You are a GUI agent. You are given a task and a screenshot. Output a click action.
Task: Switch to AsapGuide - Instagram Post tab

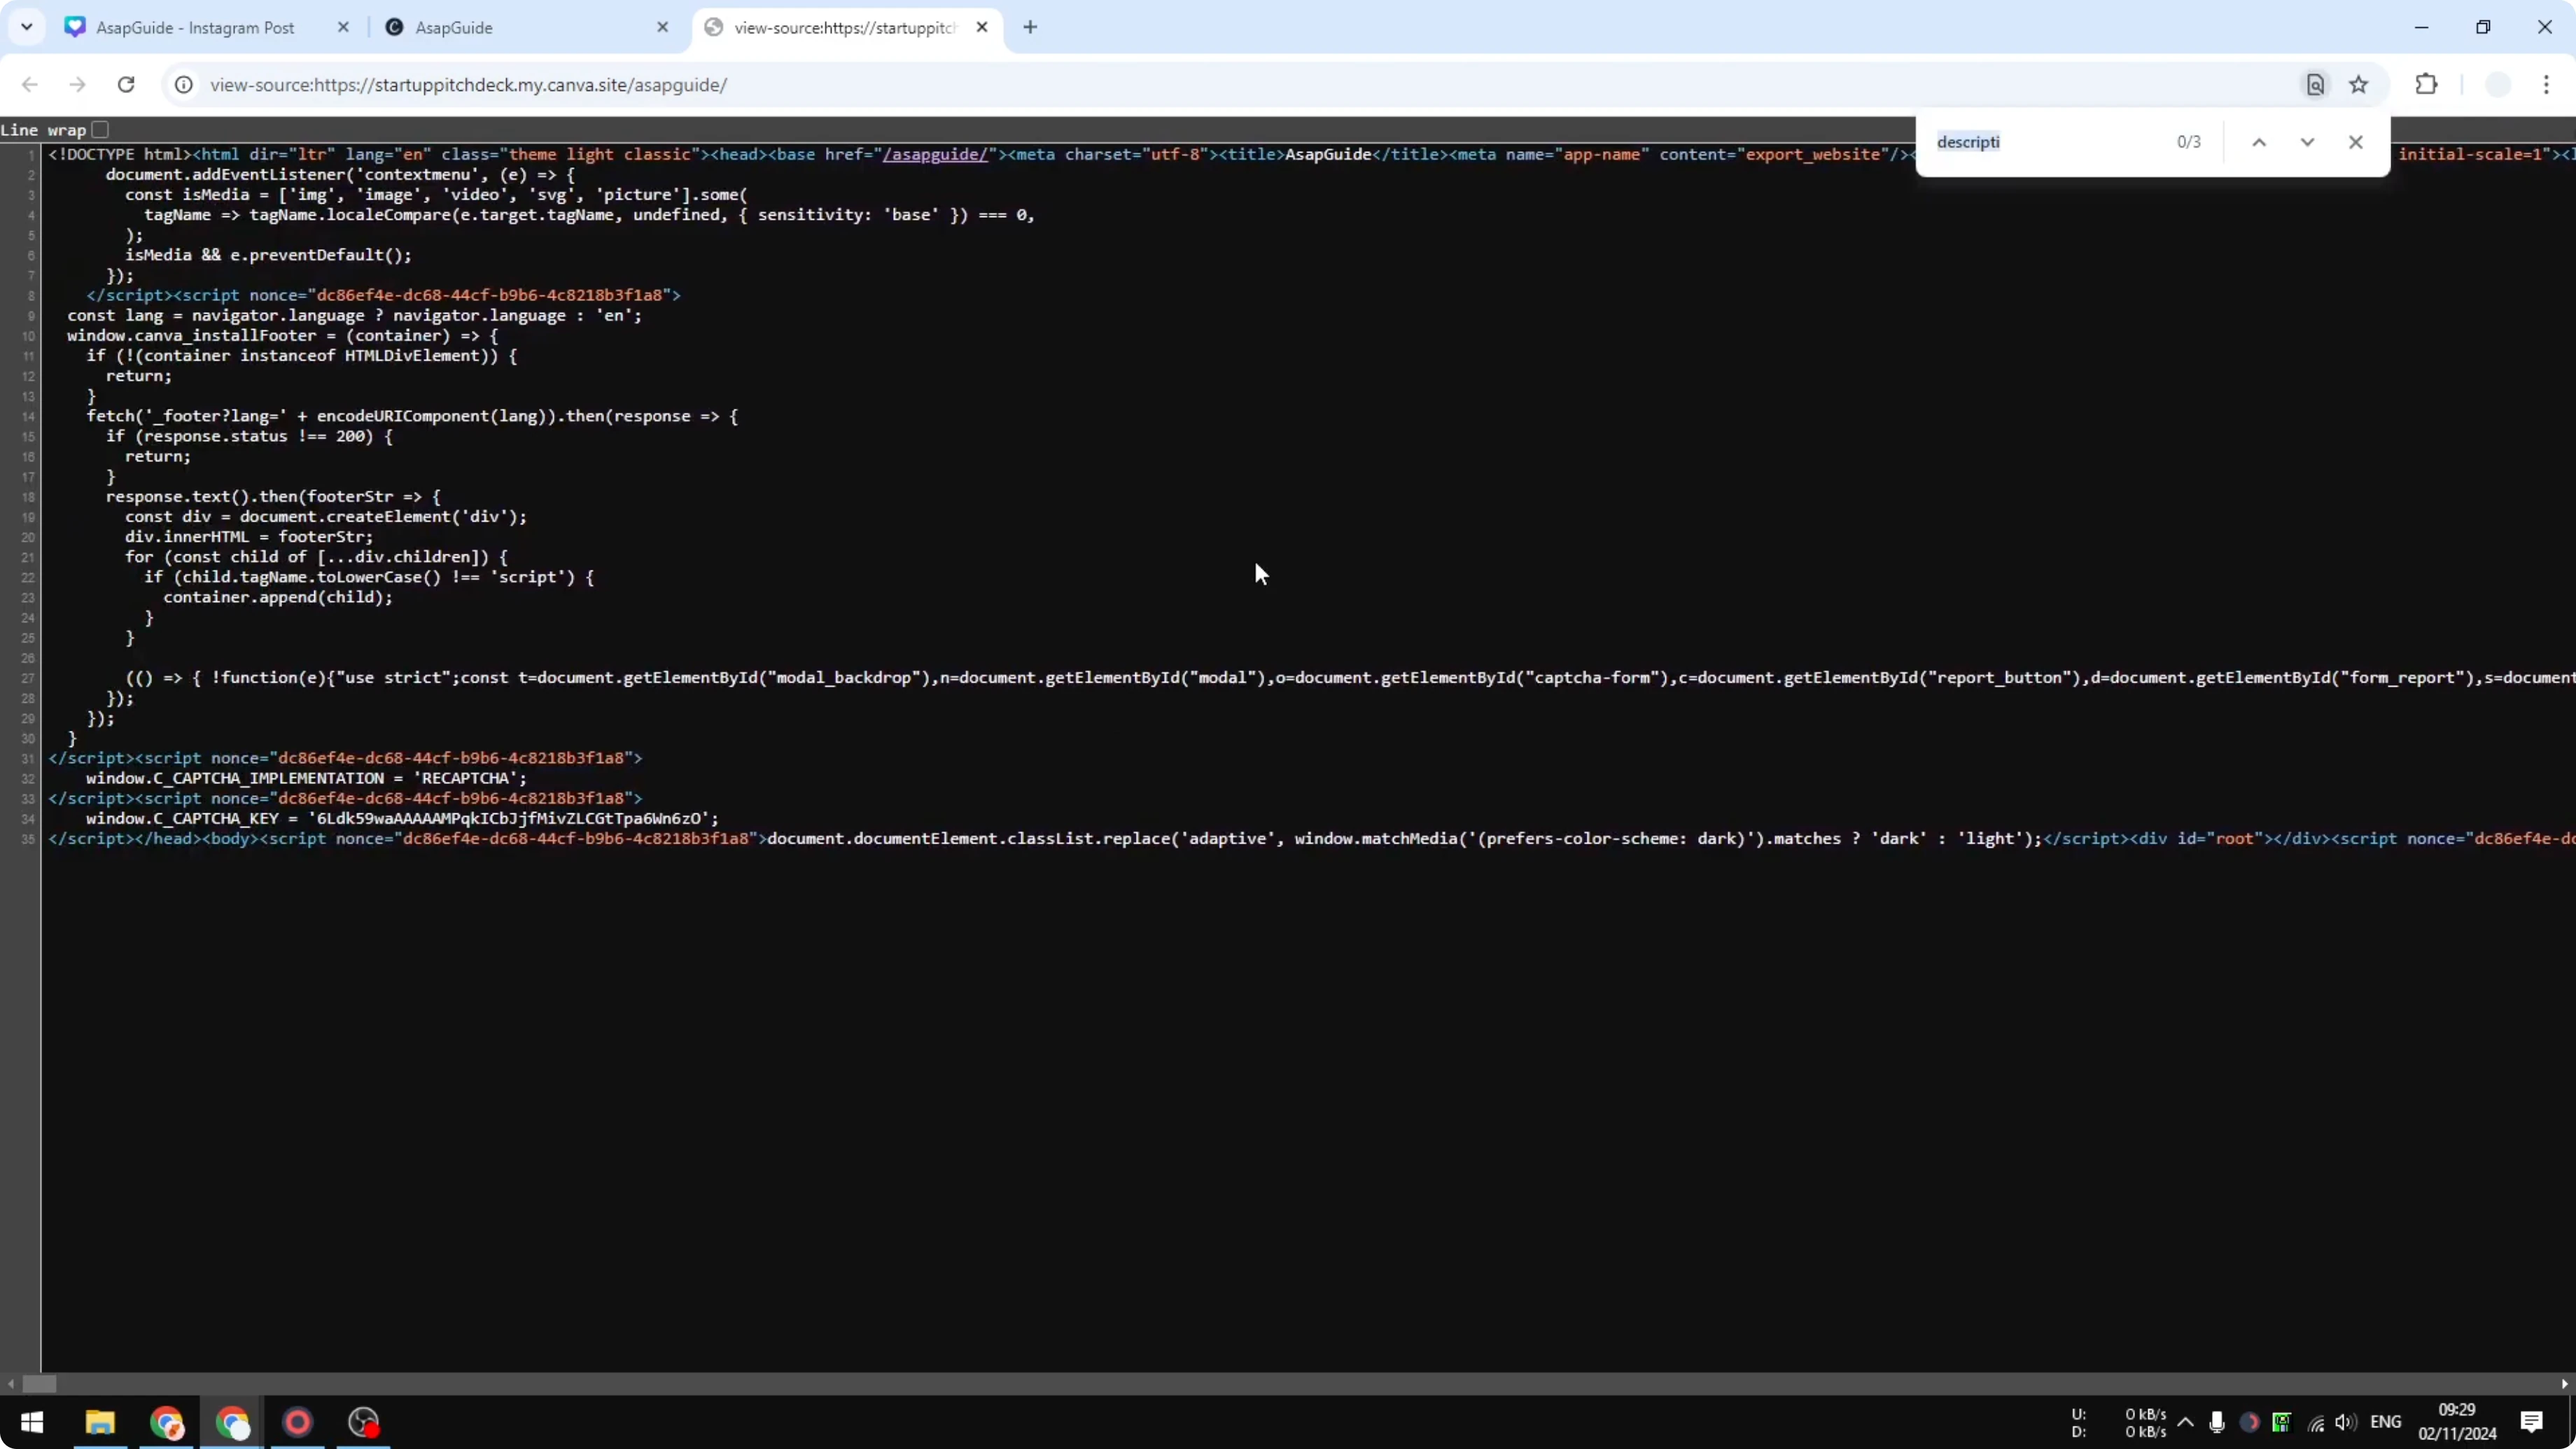pos(195,28)
